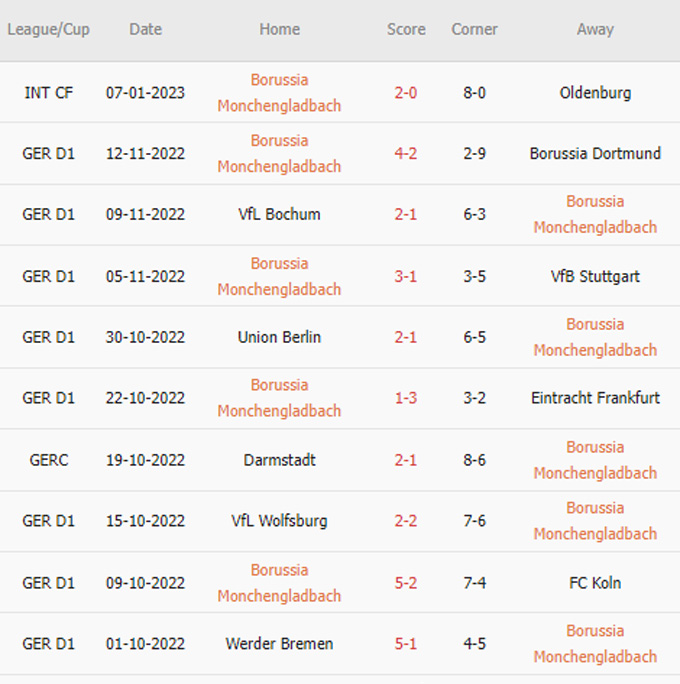
Task: Open the 4-2 score against Borussia Dortmund
Action: tap(405, 154)
